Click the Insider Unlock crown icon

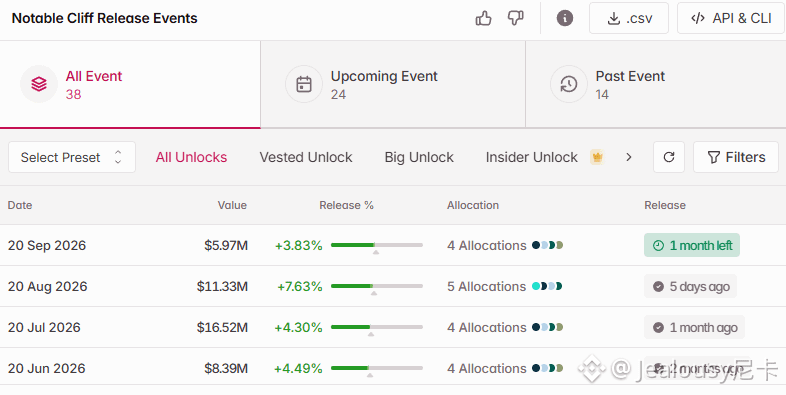[x=597, y=157]
